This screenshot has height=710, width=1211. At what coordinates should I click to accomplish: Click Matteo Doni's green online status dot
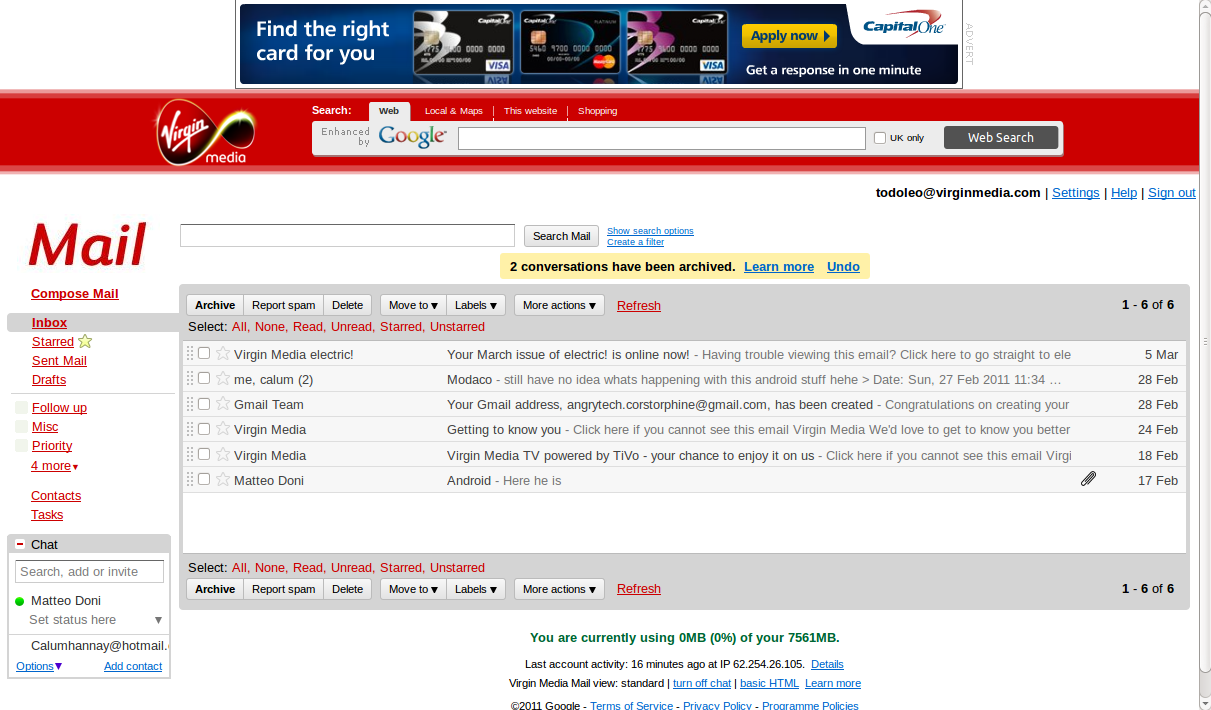click(x=20, y=601)
